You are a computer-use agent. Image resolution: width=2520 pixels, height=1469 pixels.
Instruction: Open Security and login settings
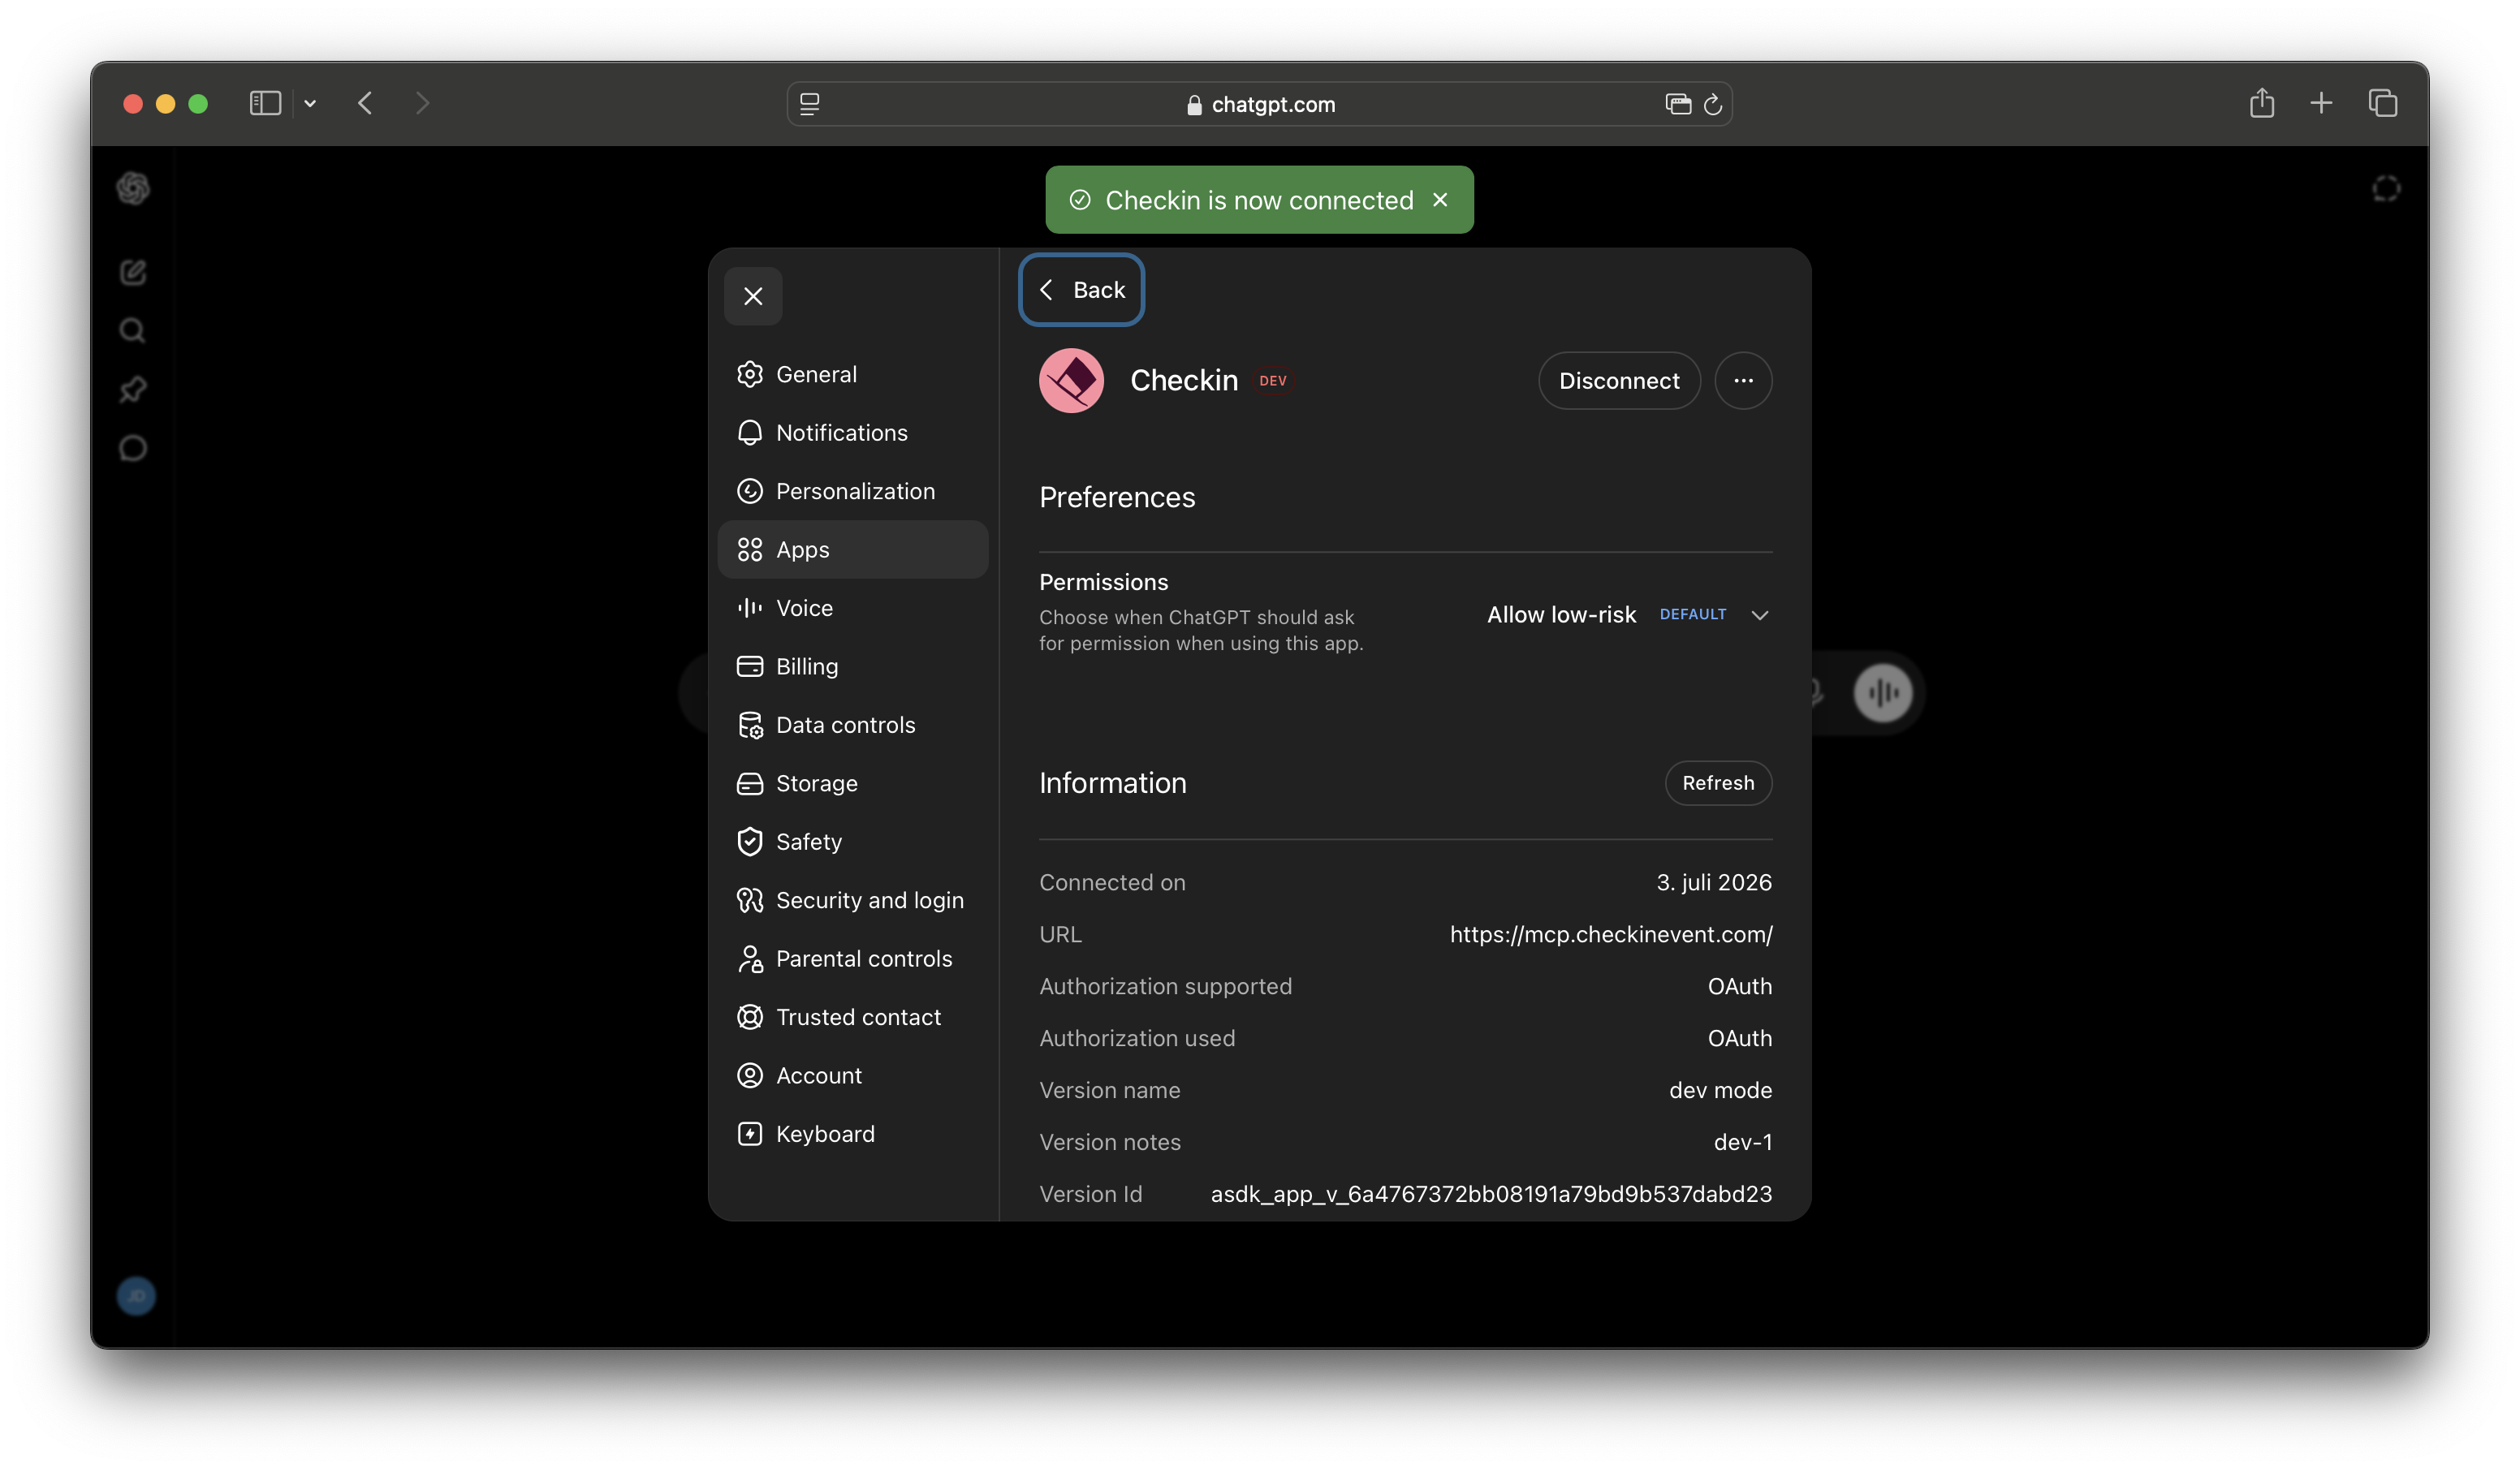tap(853, 900)
